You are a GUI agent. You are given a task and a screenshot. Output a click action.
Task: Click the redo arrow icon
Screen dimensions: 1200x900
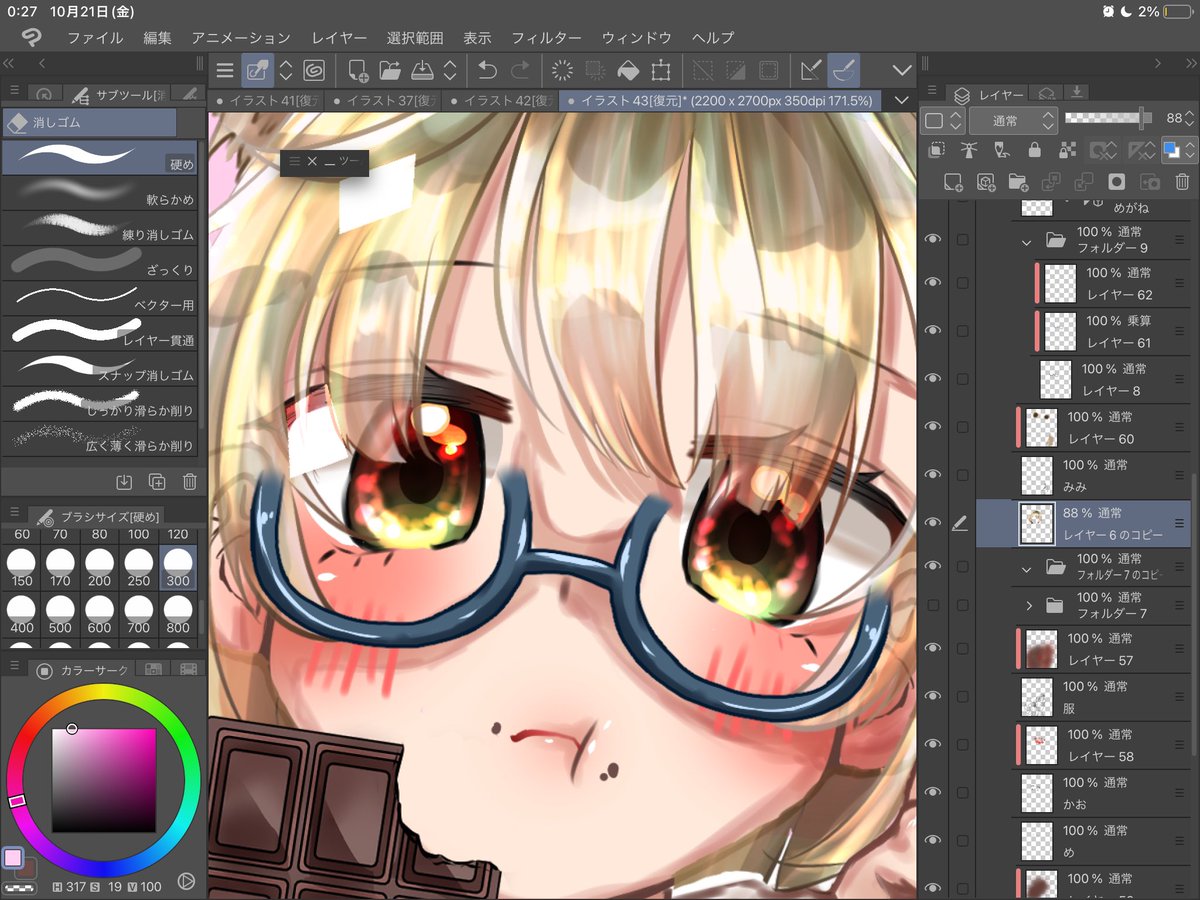[x=520, y=70]
